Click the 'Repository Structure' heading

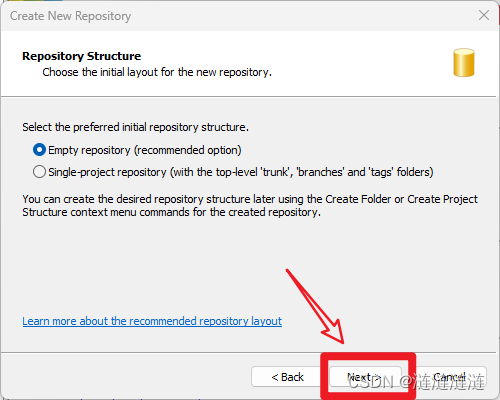82,56
